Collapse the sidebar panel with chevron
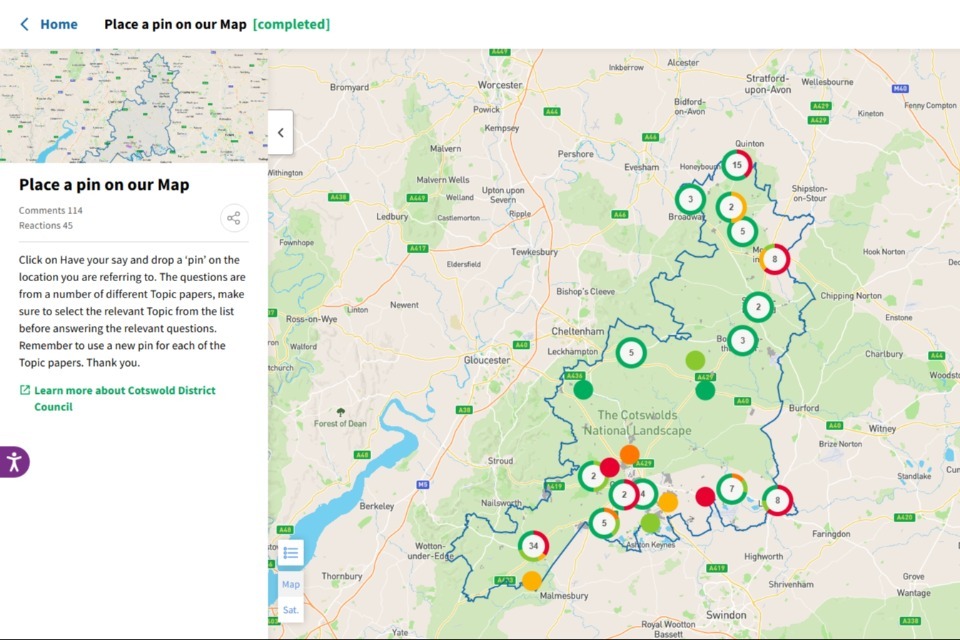 [280, 132]
